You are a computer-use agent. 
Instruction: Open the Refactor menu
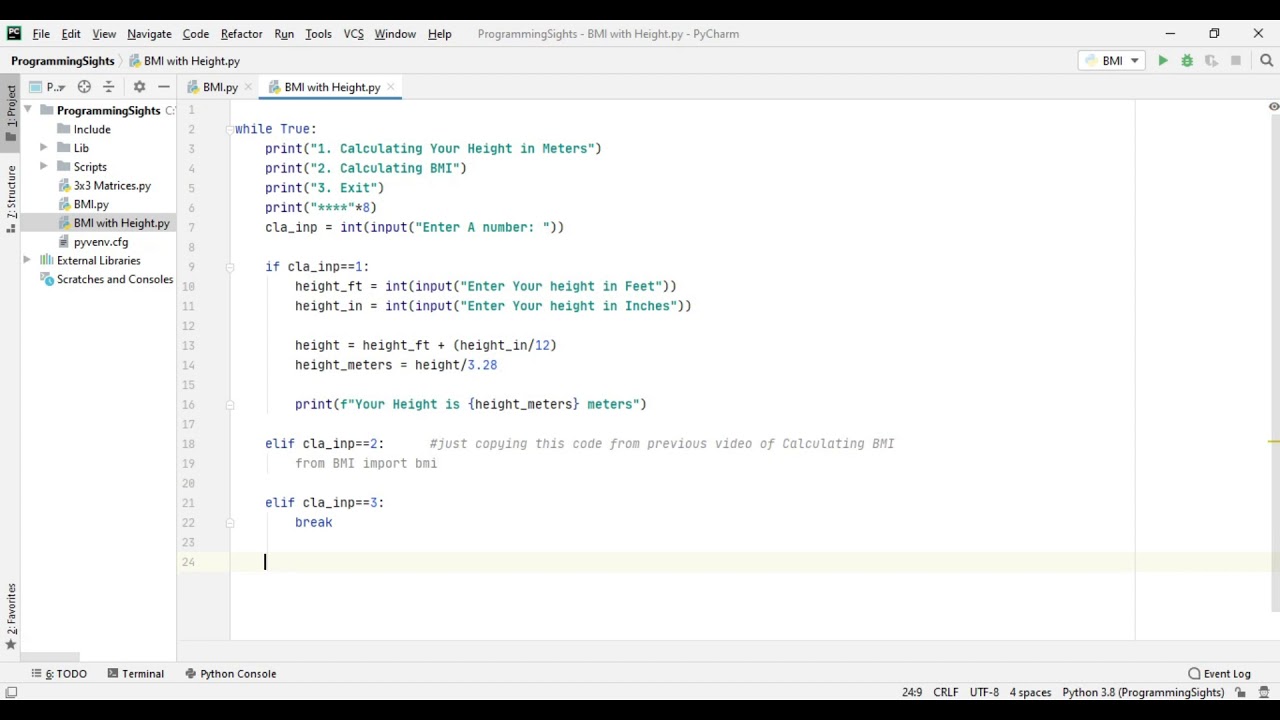tap(241, 34)
